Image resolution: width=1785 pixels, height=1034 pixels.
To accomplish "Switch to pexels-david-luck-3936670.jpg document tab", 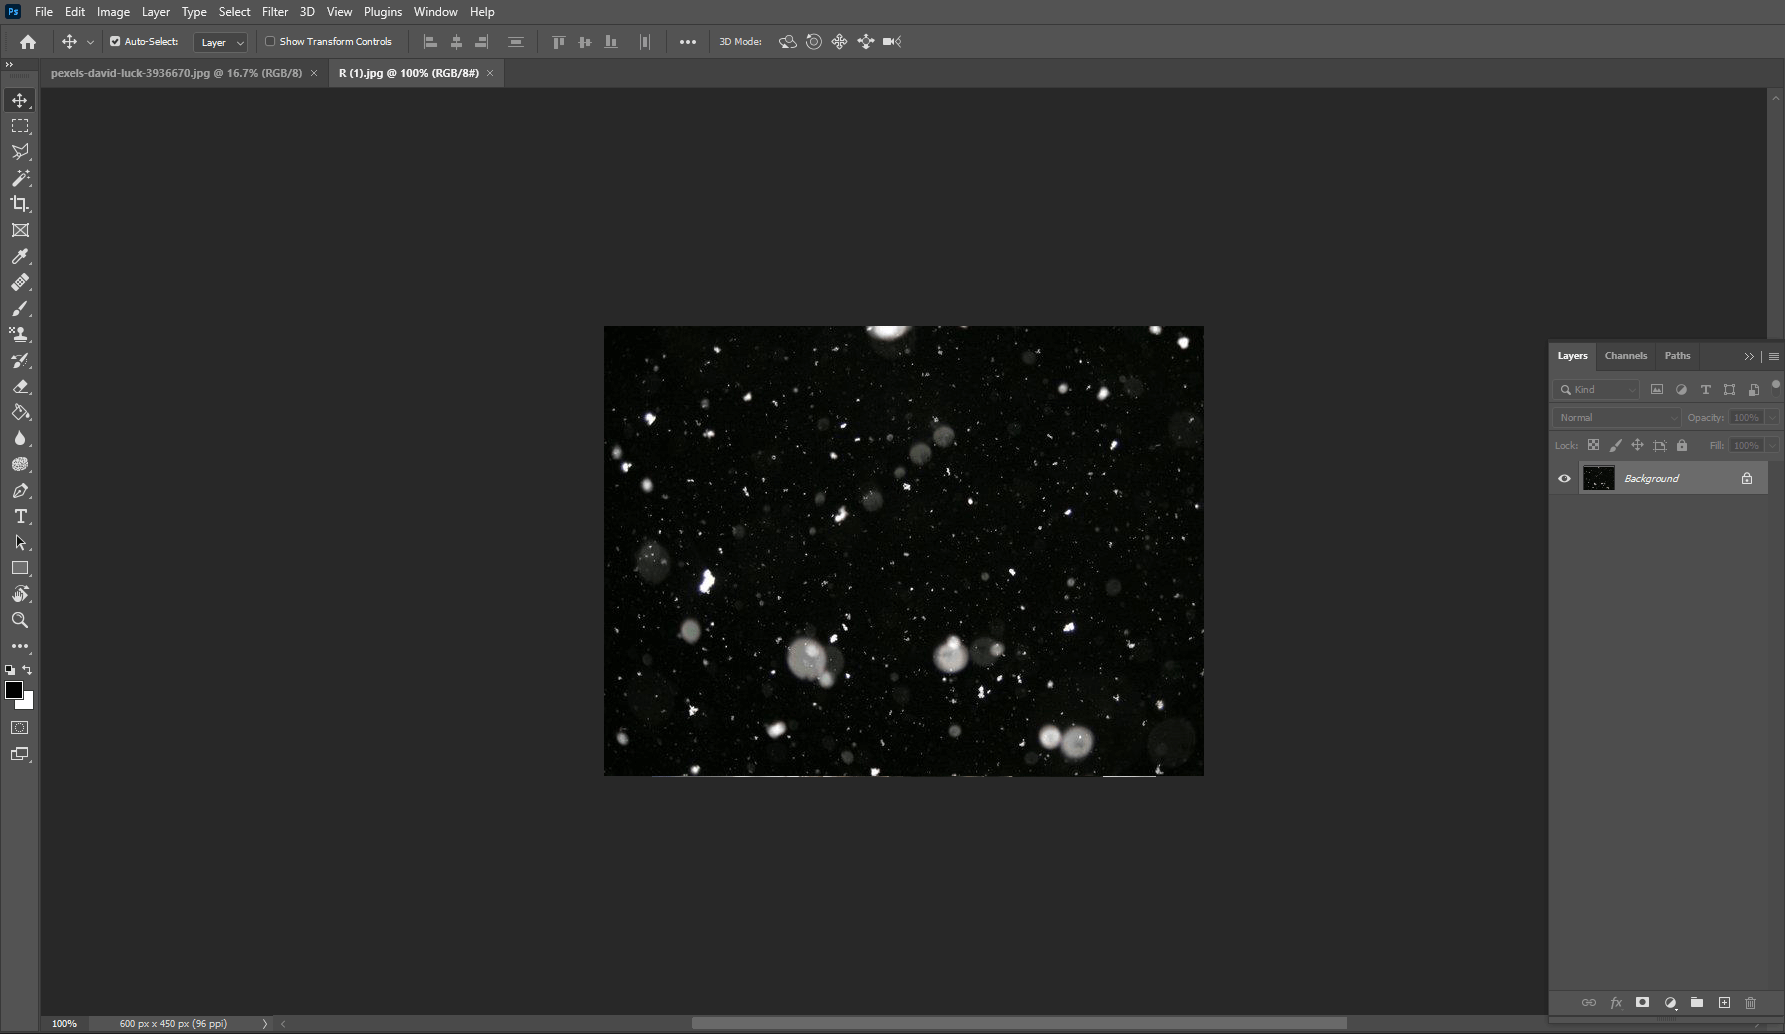I will [176, 73].
